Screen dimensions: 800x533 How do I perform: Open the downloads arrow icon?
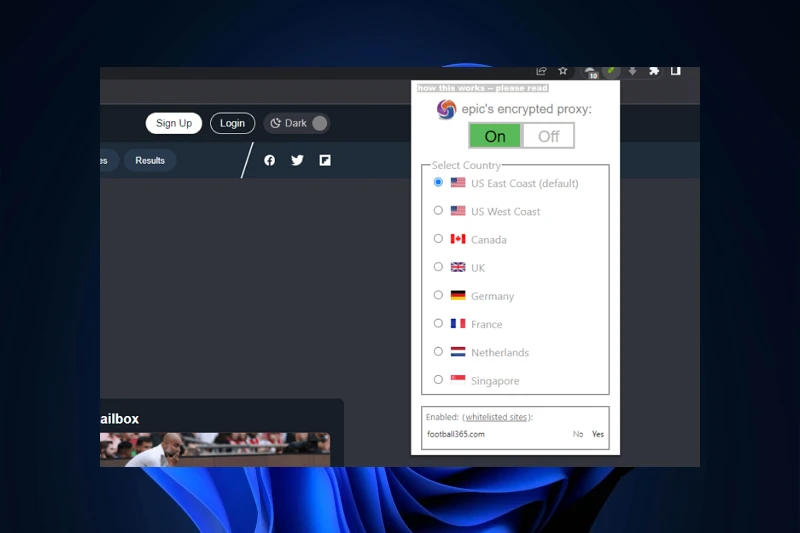[632, 71]
